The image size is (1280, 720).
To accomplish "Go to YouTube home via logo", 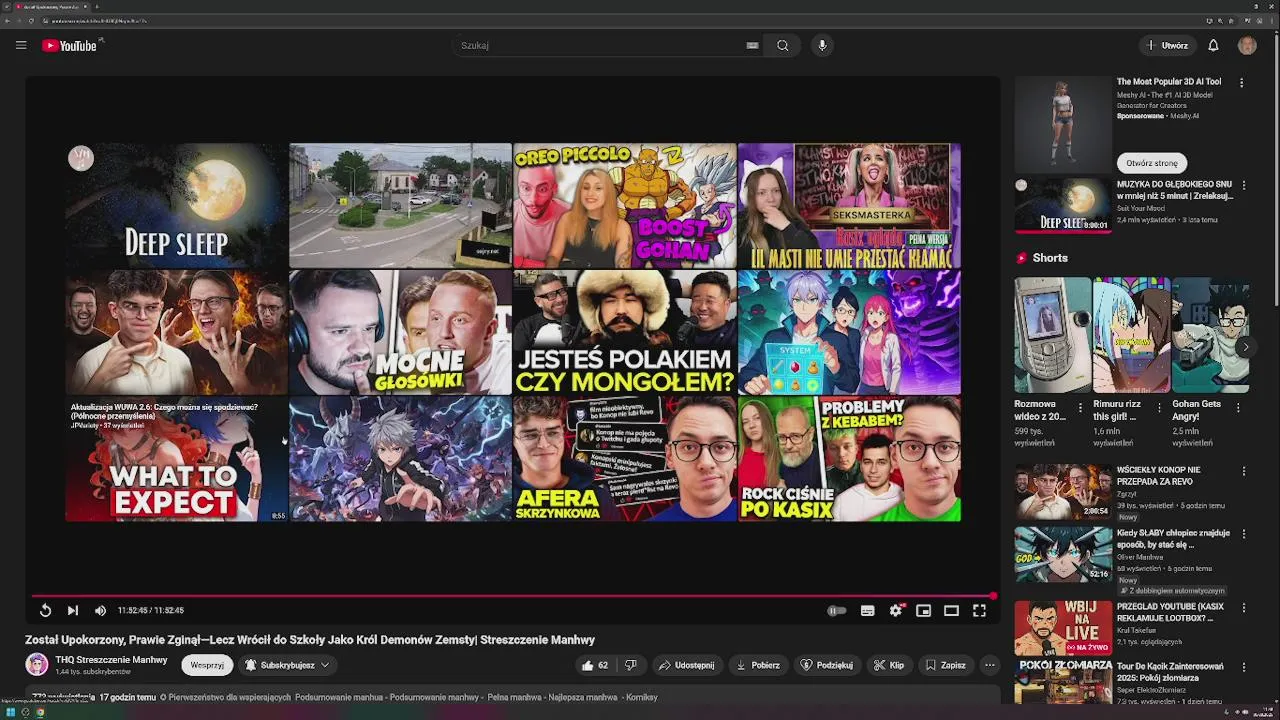I will coord(70,45).
